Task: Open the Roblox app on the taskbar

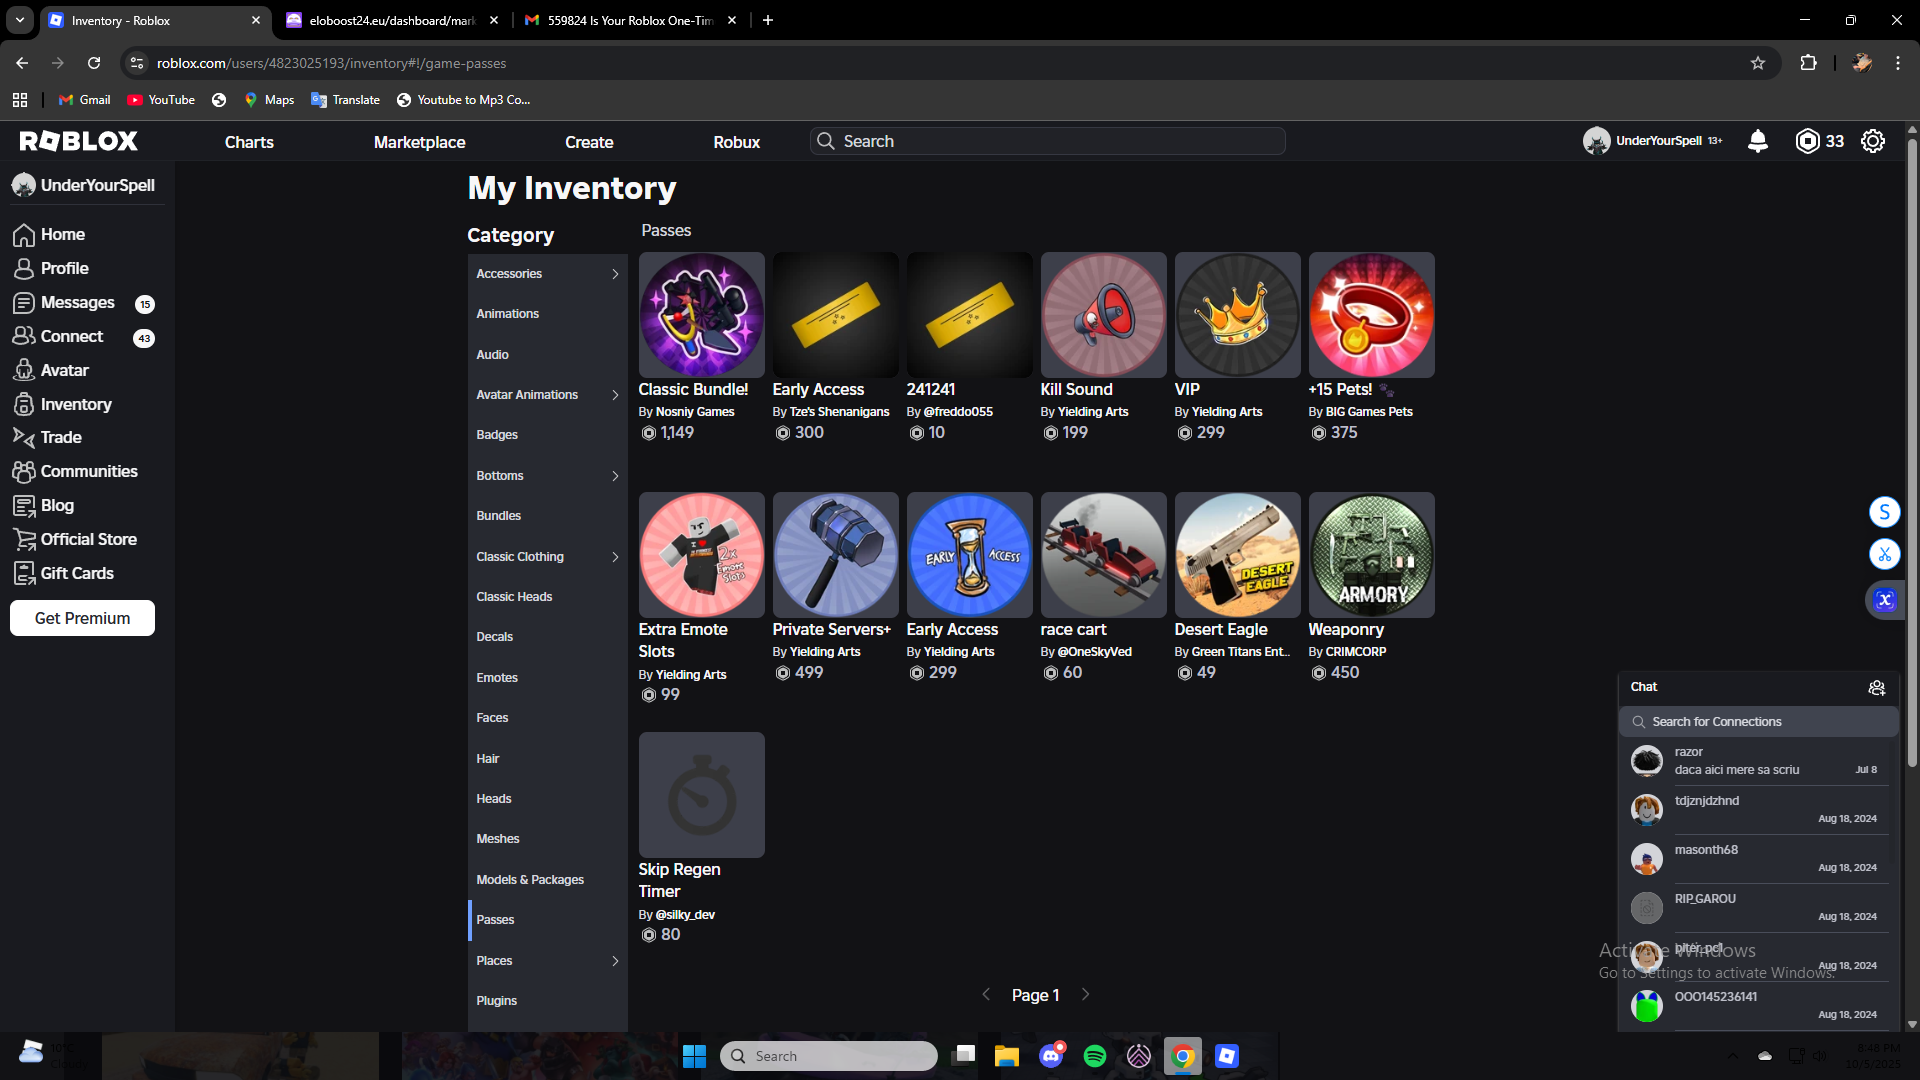Action: coord(1227,1056)
